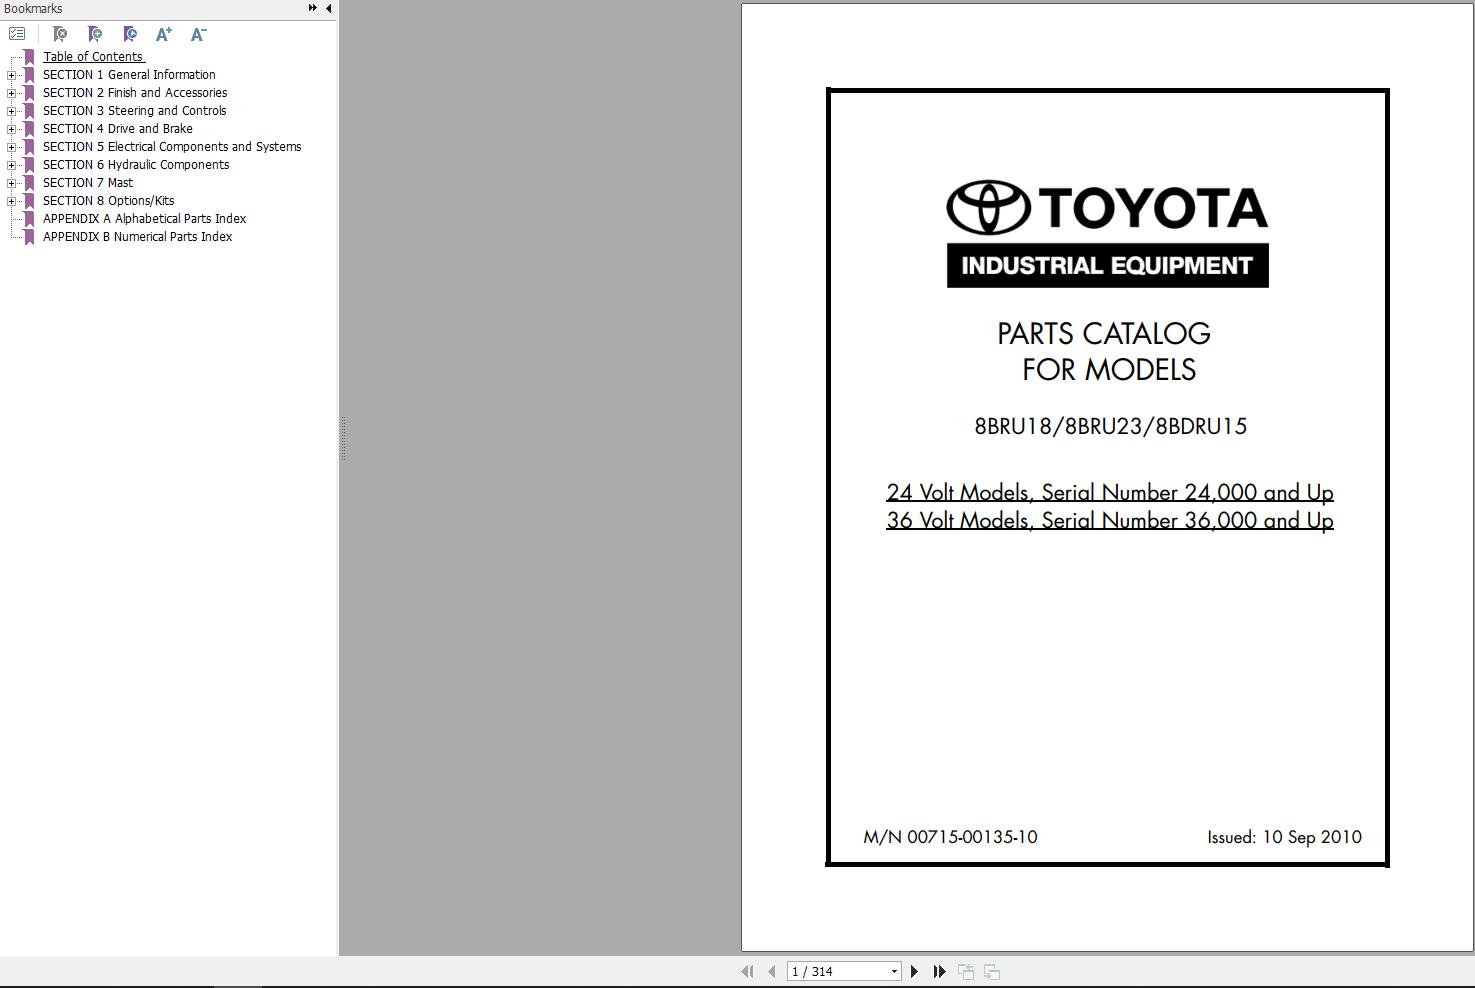The image size is (1475, 988).
Task: Select SECTION 4 Drive and Brake bookmark
Action: pyautogui.click(x=118, y=129)
